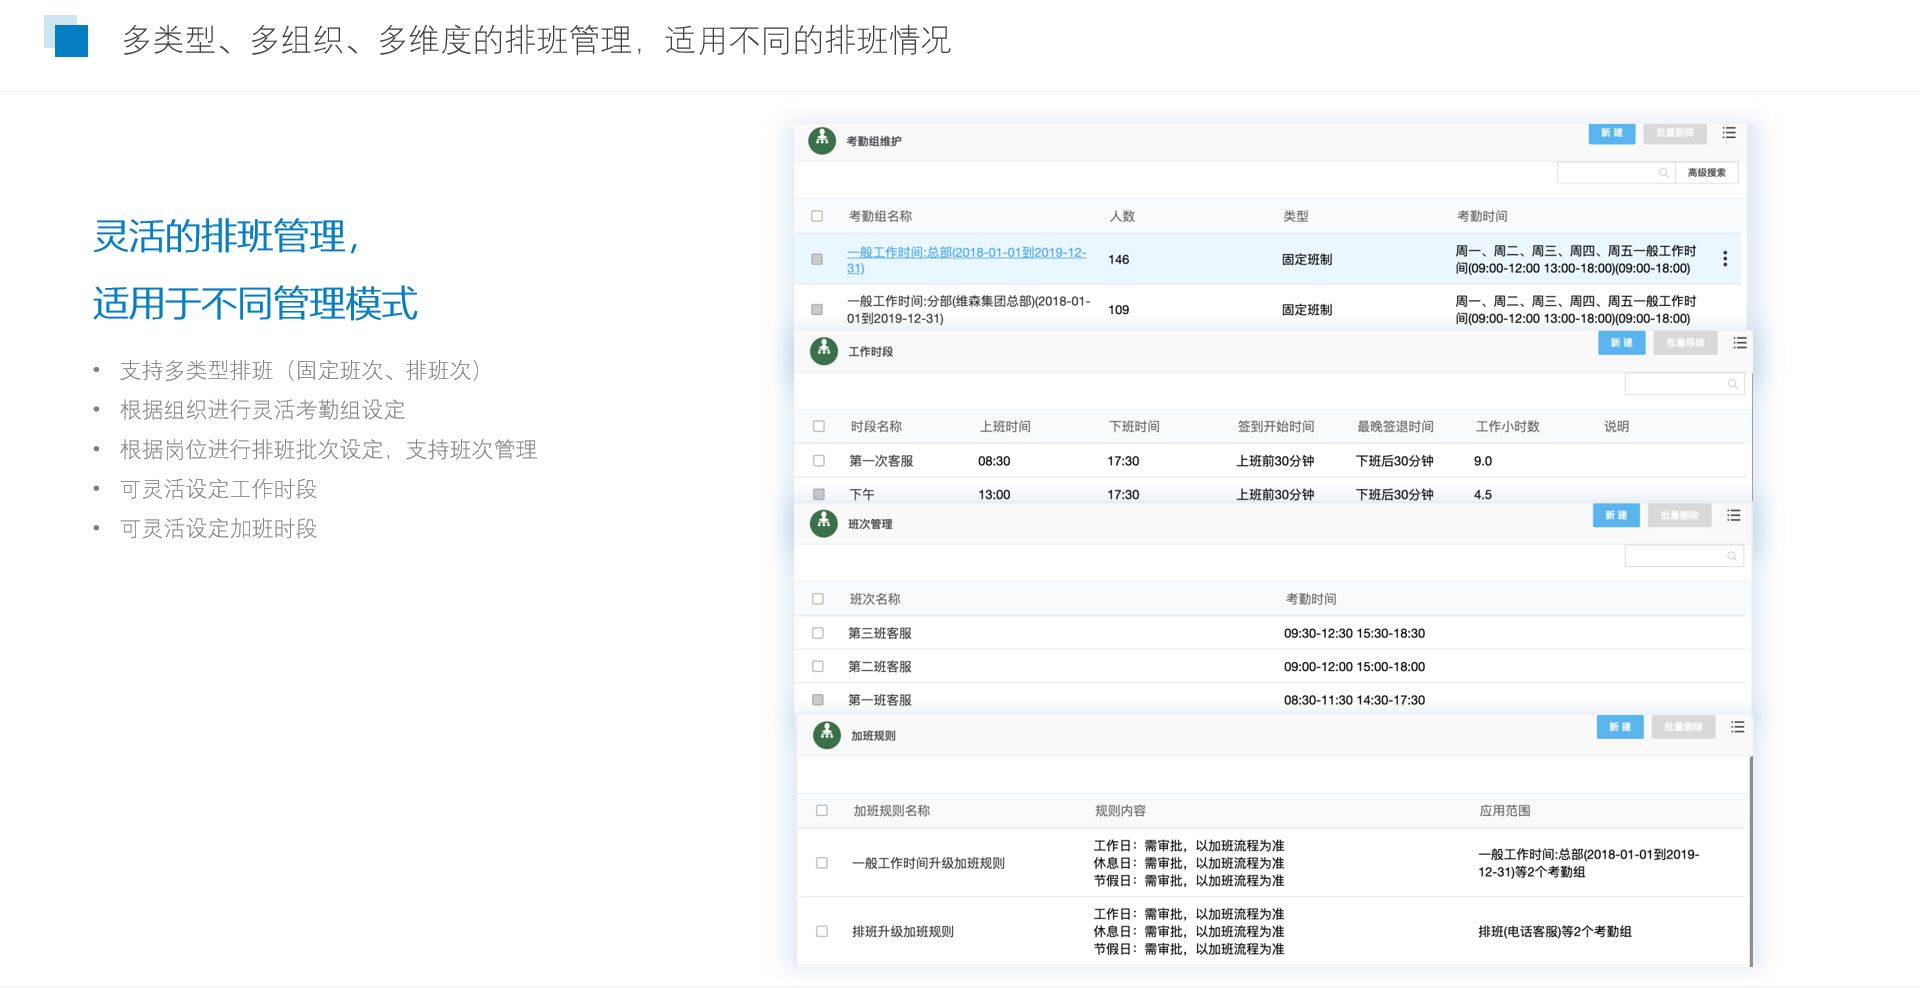Click the green icon beside 加班规则

(x=826, y=735)
